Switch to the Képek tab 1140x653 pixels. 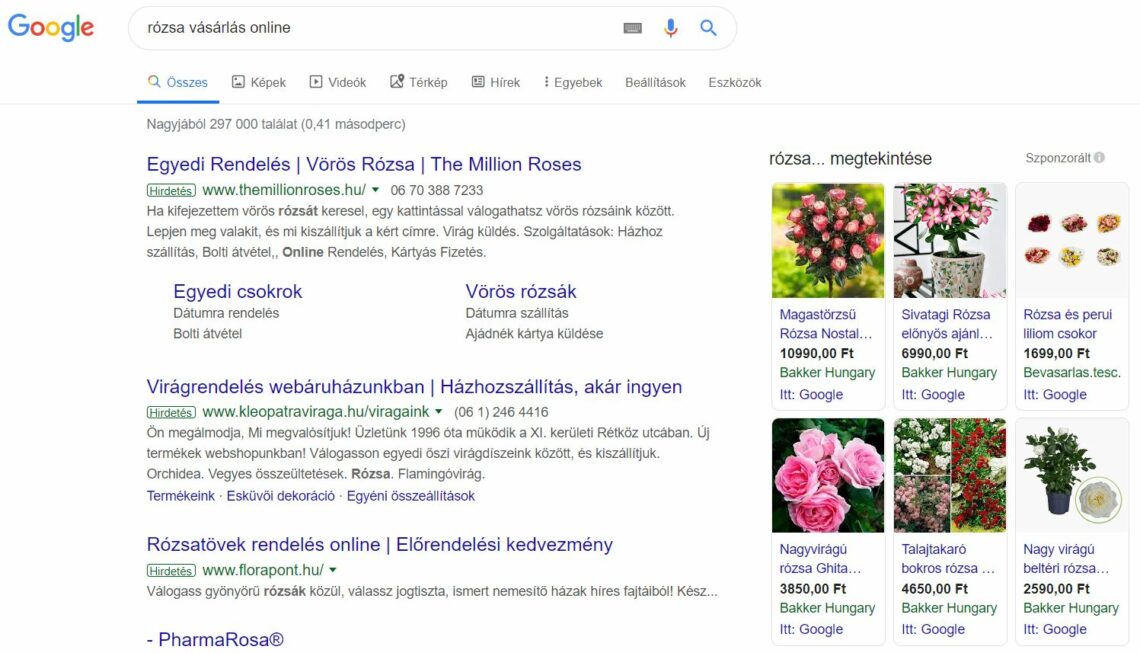[x=259, y=82]
